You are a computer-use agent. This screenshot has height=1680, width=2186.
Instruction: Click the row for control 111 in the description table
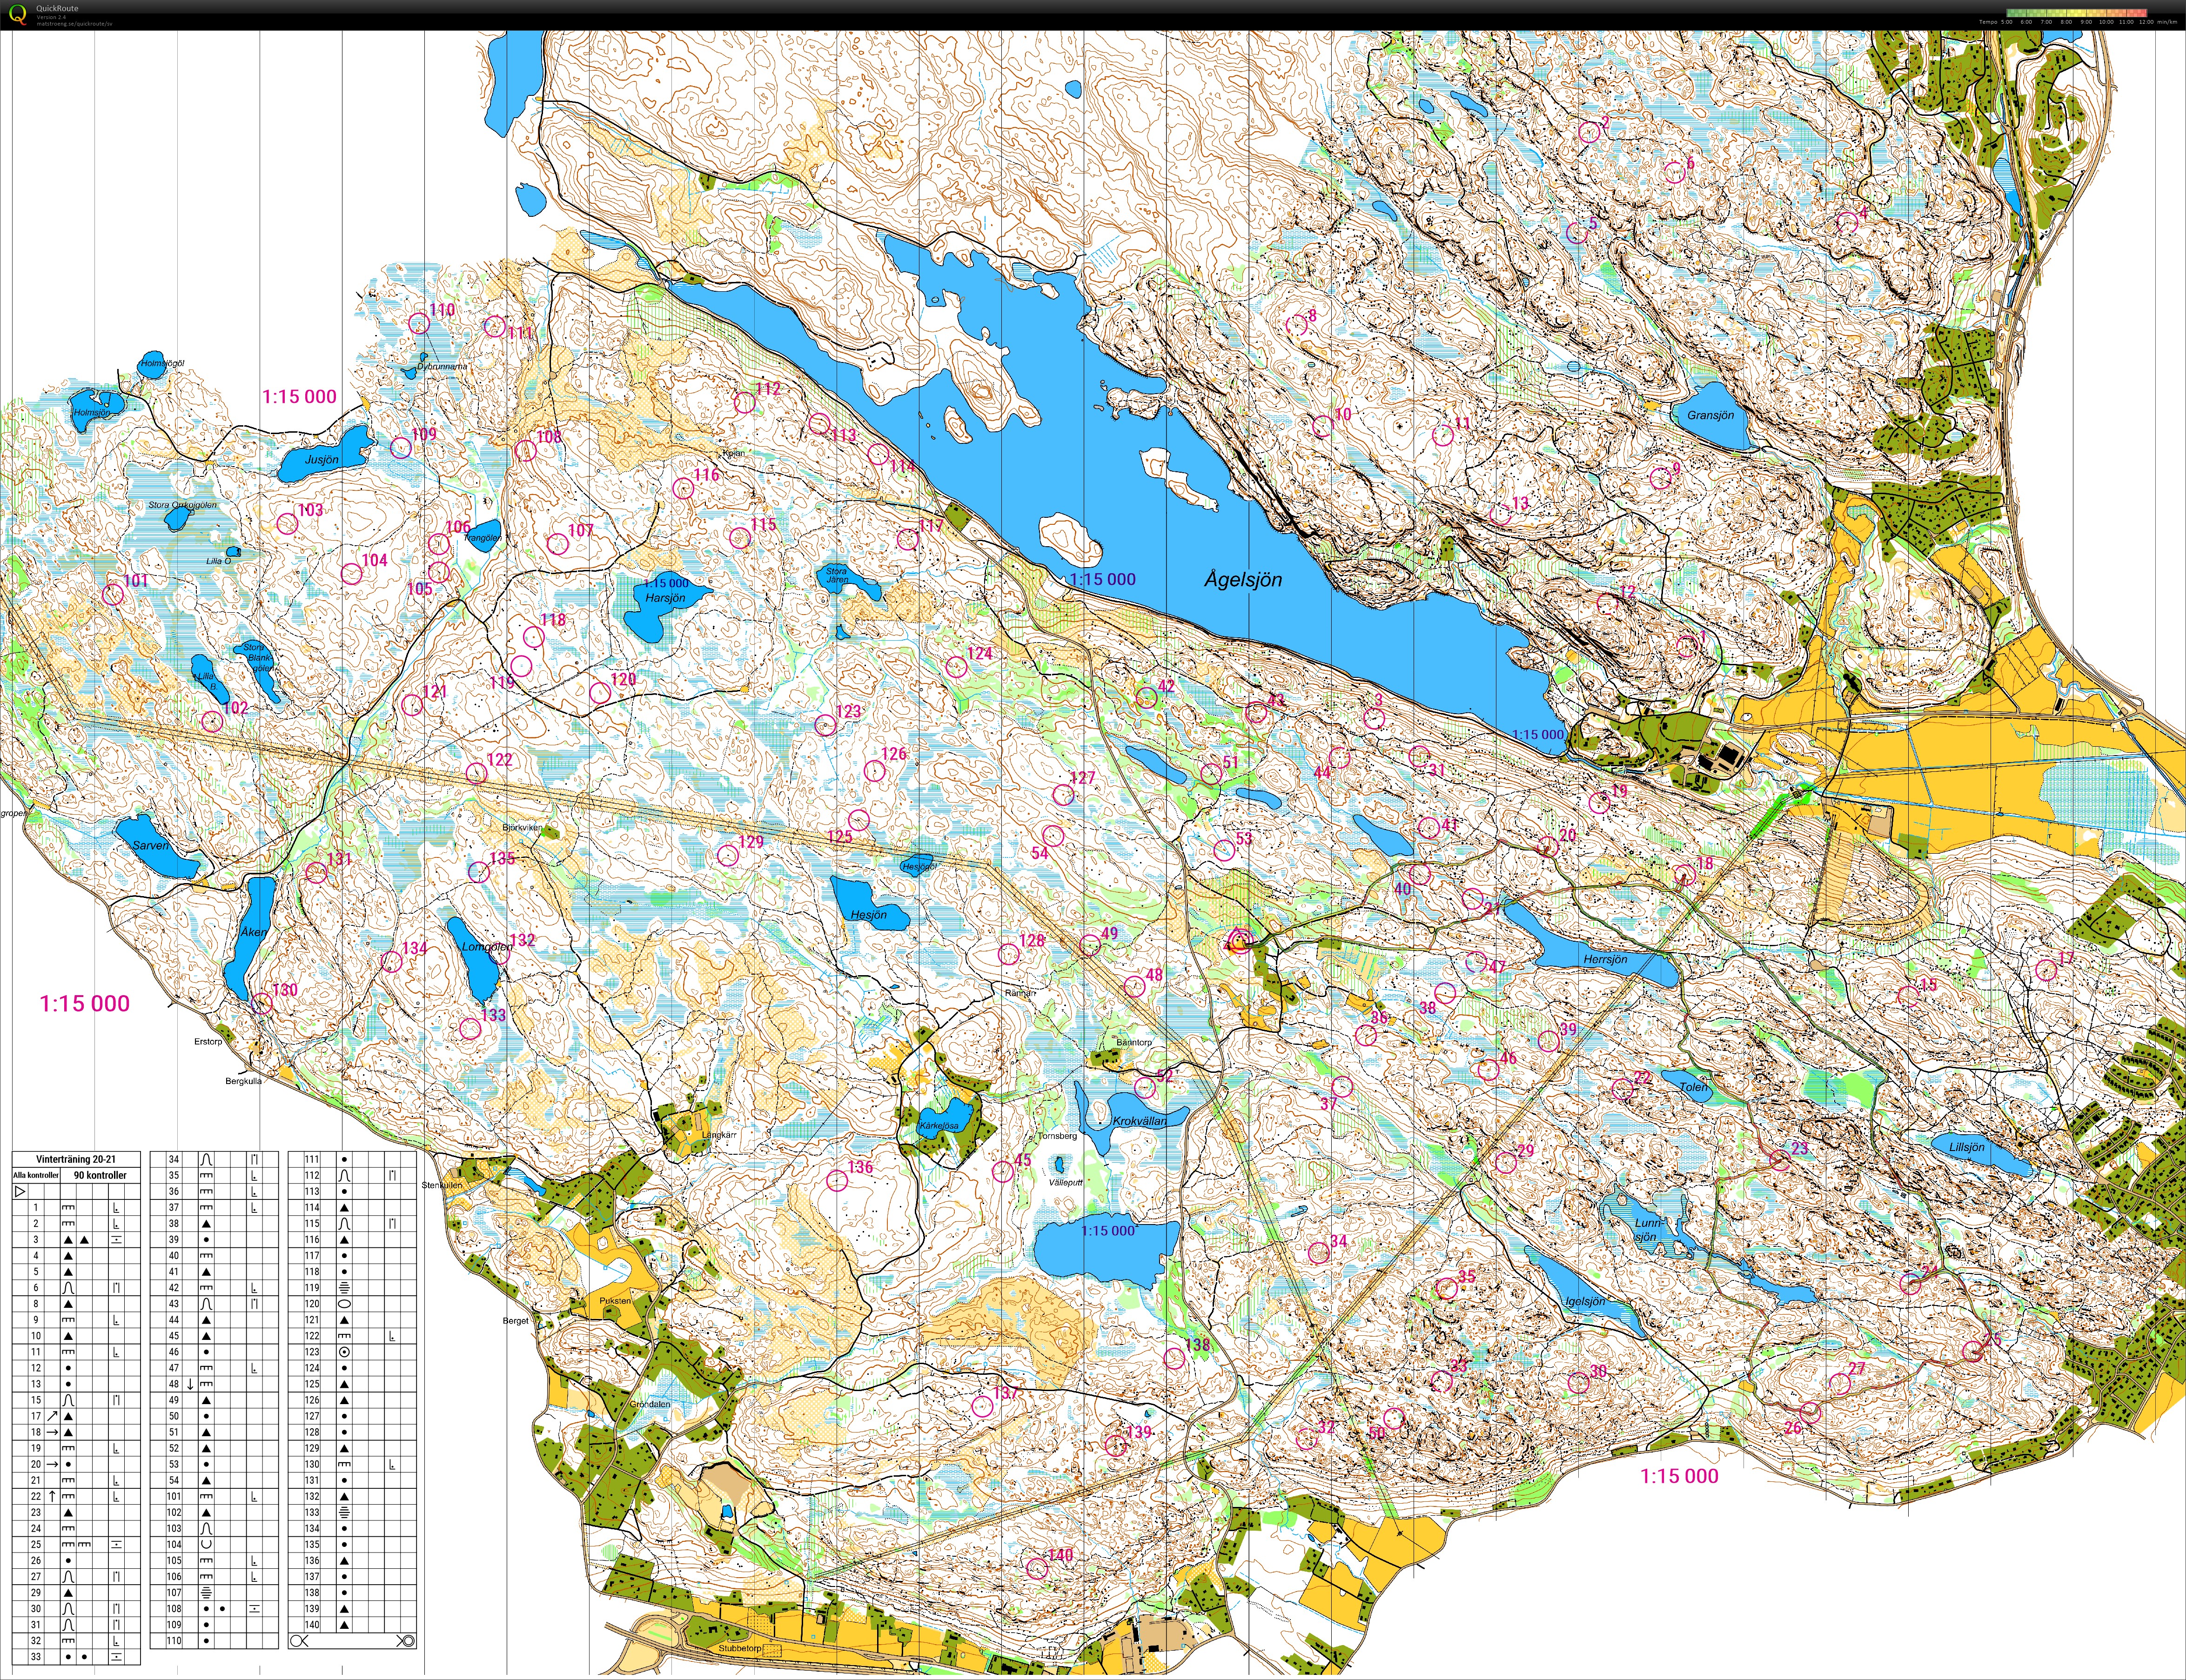[x=352, y=1159]
